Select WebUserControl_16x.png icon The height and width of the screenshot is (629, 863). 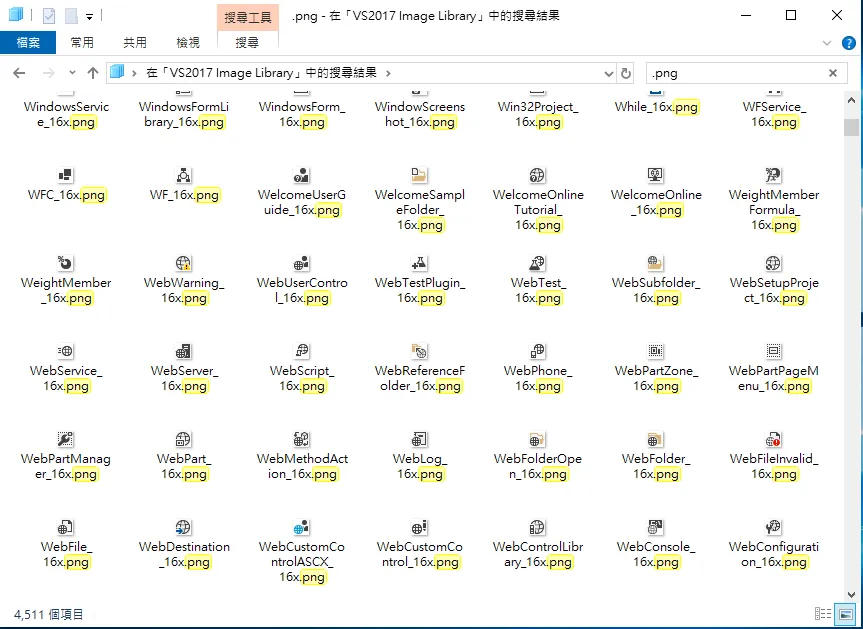[302, 264]
